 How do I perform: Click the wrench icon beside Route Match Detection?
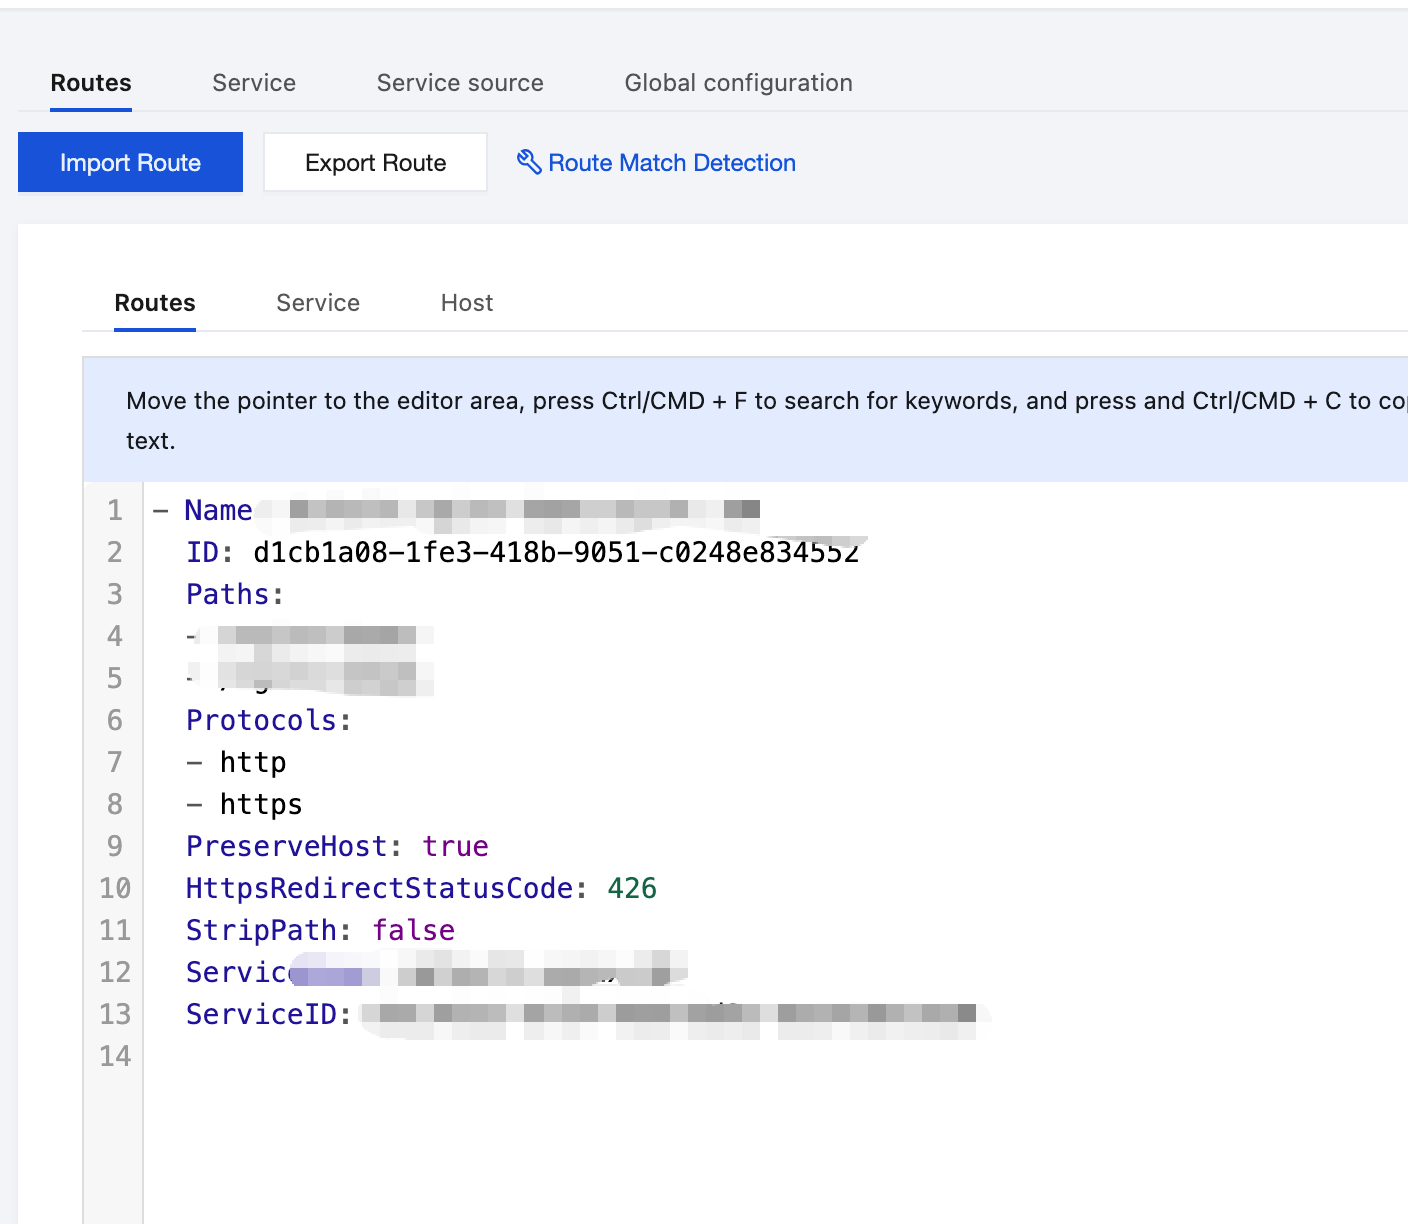pyautogui.click(x=529, y=162)
